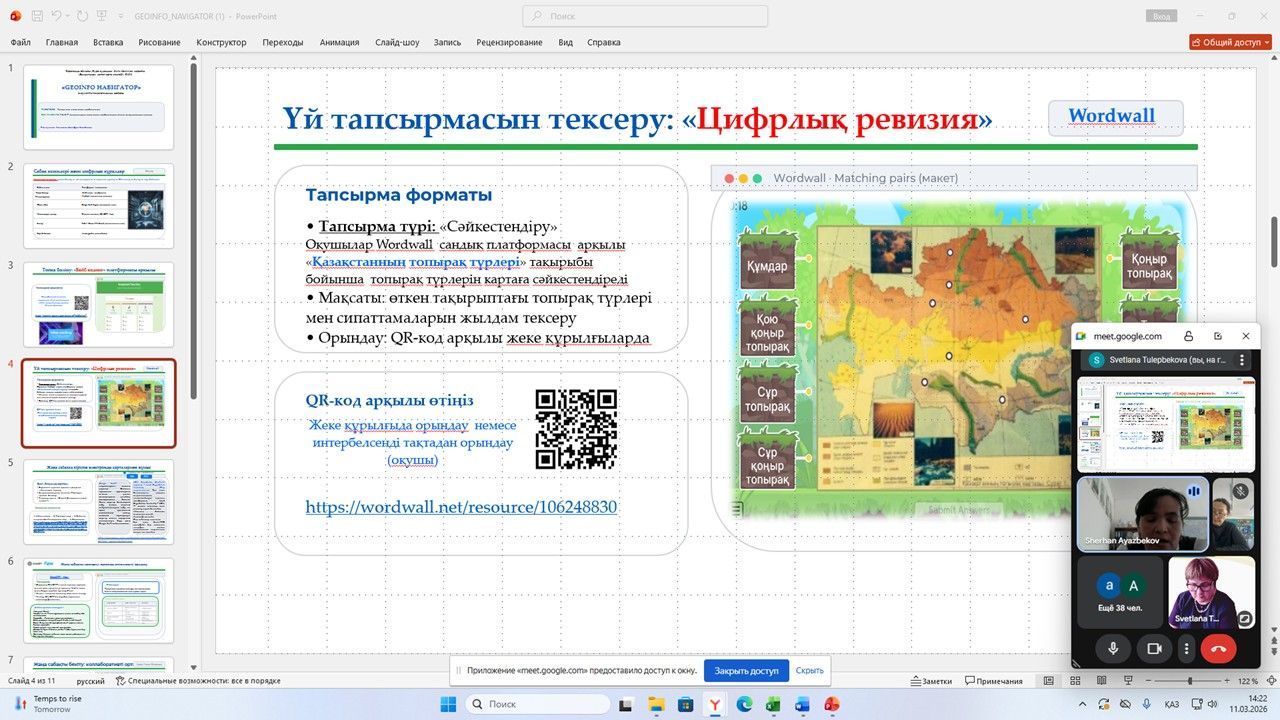The width and height of the screenshot is (1280, 720).
Task: Open the Анимация ribbon tab
Action: [x=339, y=42]
